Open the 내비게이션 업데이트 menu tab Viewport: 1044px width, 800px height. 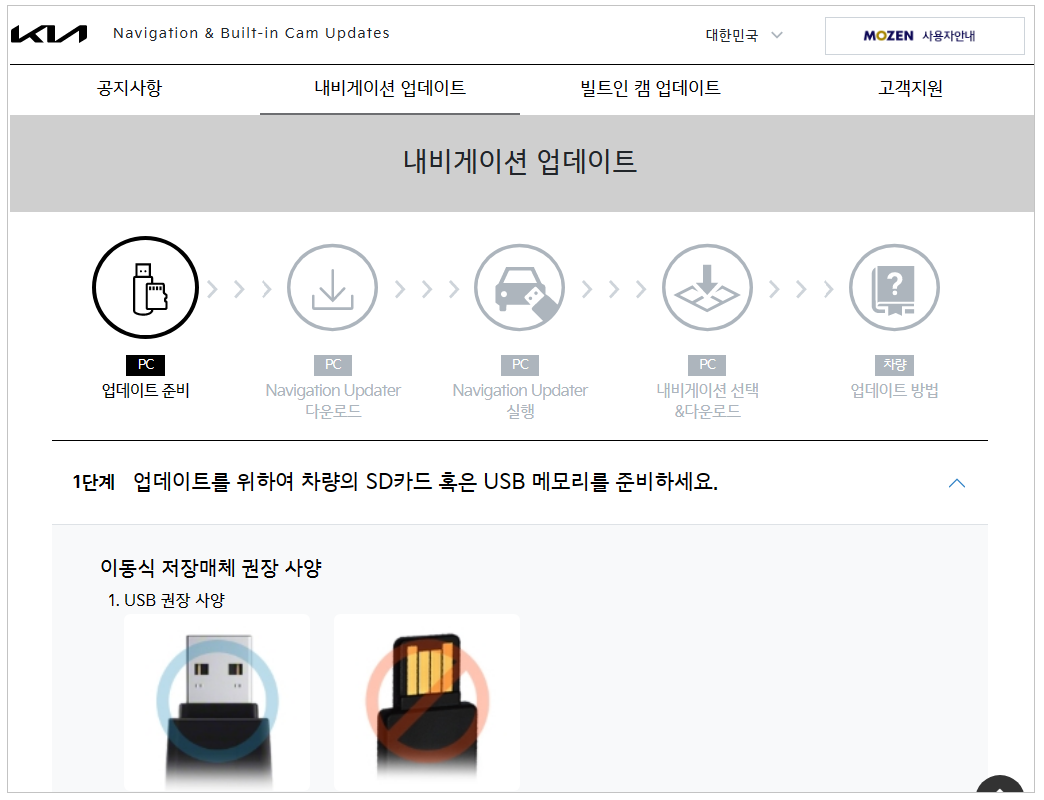point(390,88)
